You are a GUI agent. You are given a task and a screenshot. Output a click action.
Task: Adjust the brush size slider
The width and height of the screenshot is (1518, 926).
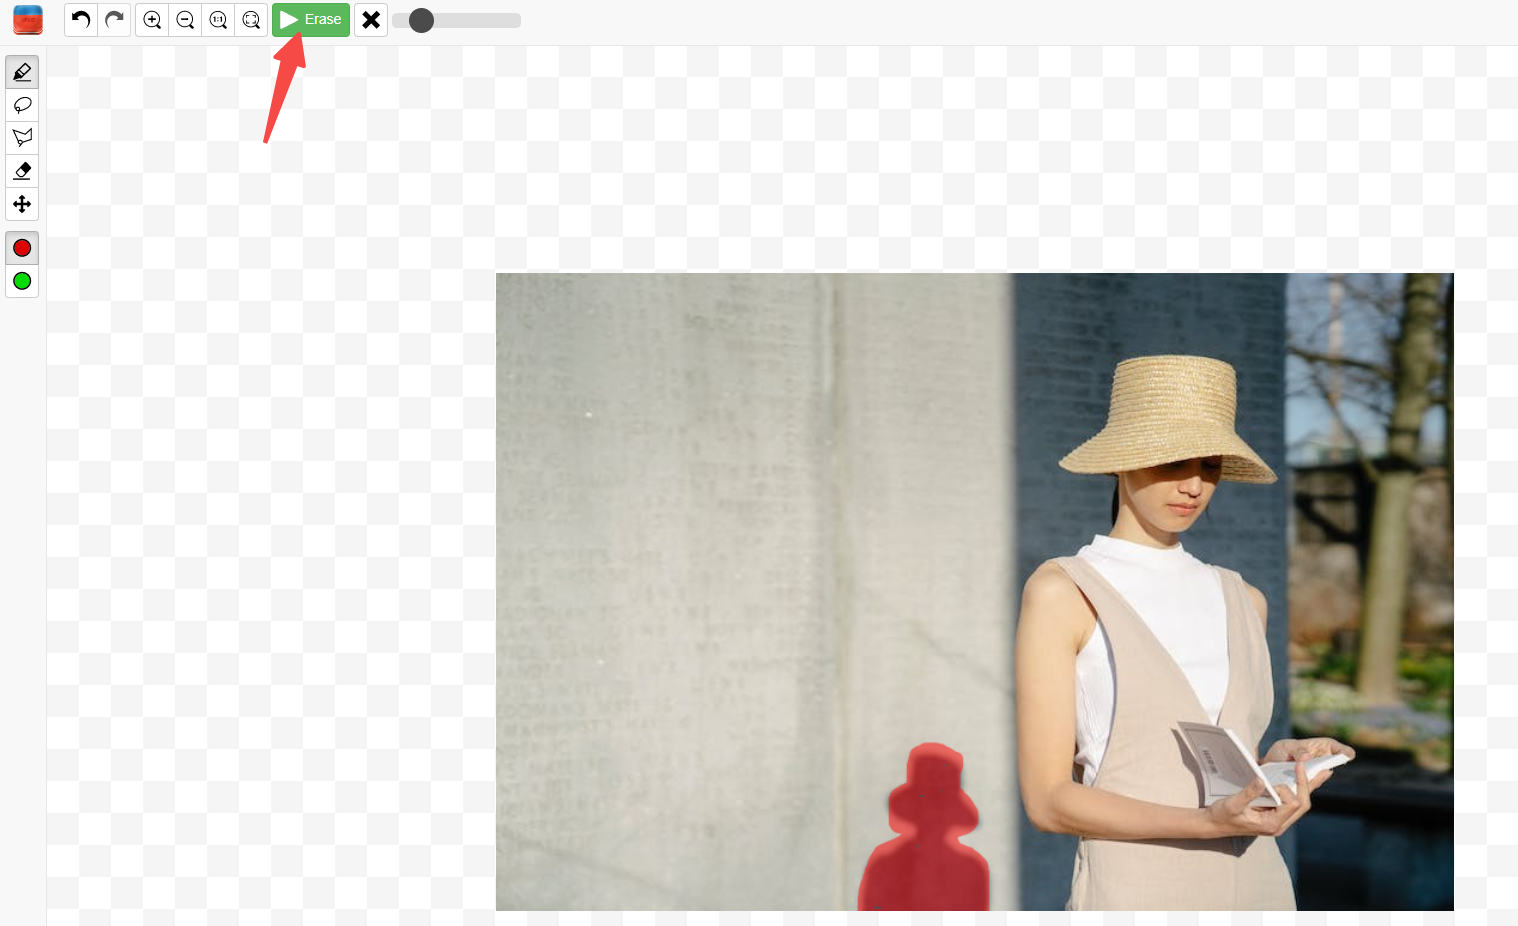tap(456, 20)
